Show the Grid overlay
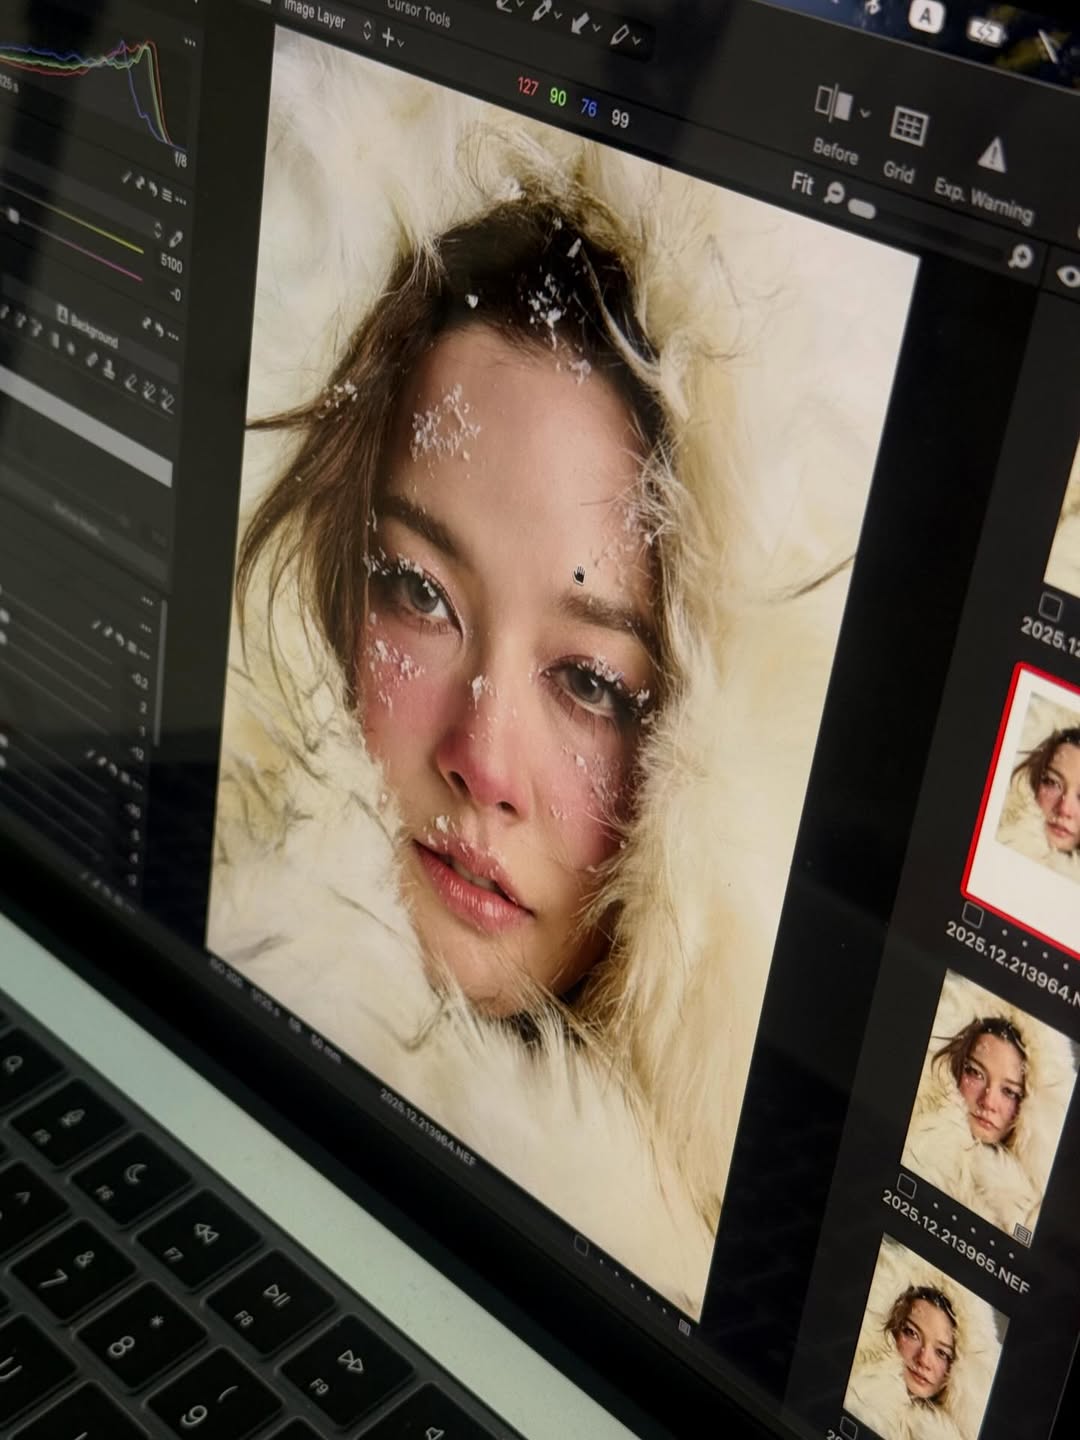The height and width of the screenshot is (1440, 1080). point(908,127)
